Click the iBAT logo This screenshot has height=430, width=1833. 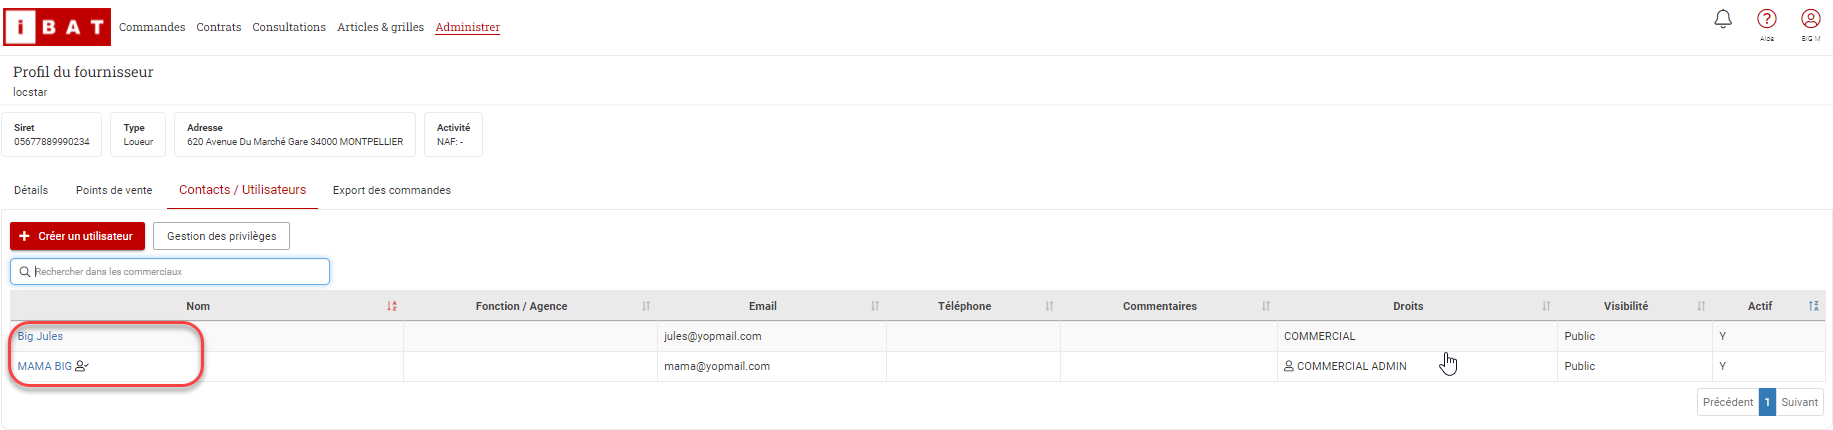(x=57, y=27)
